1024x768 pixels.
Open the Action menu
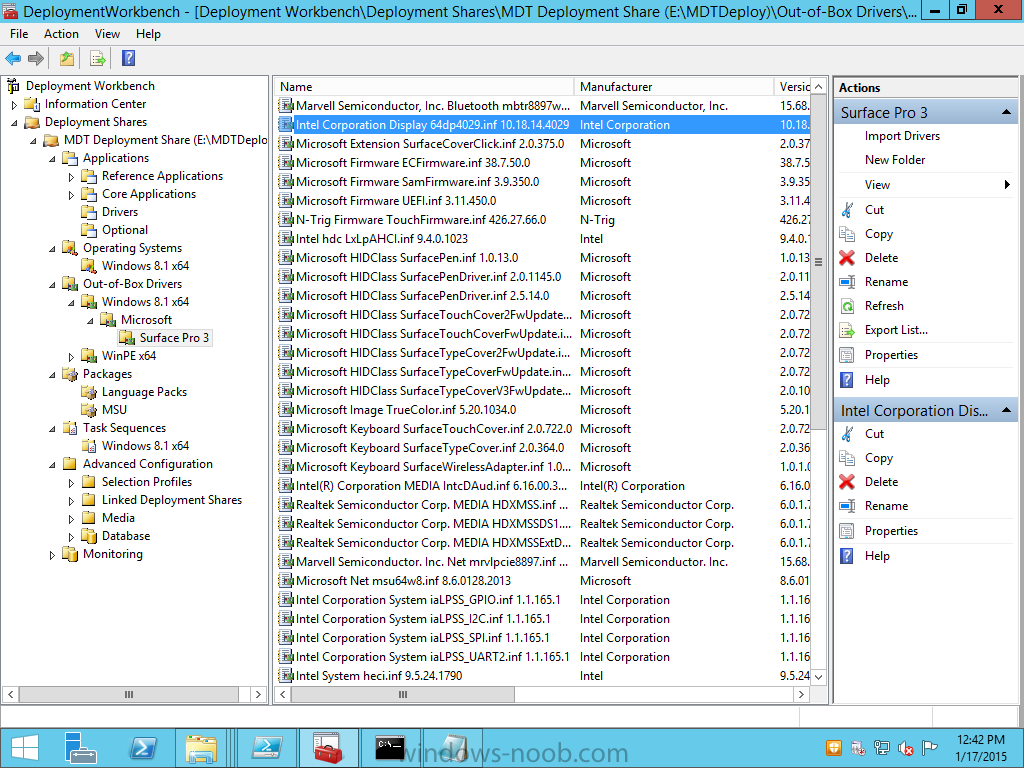click(61, 34)
